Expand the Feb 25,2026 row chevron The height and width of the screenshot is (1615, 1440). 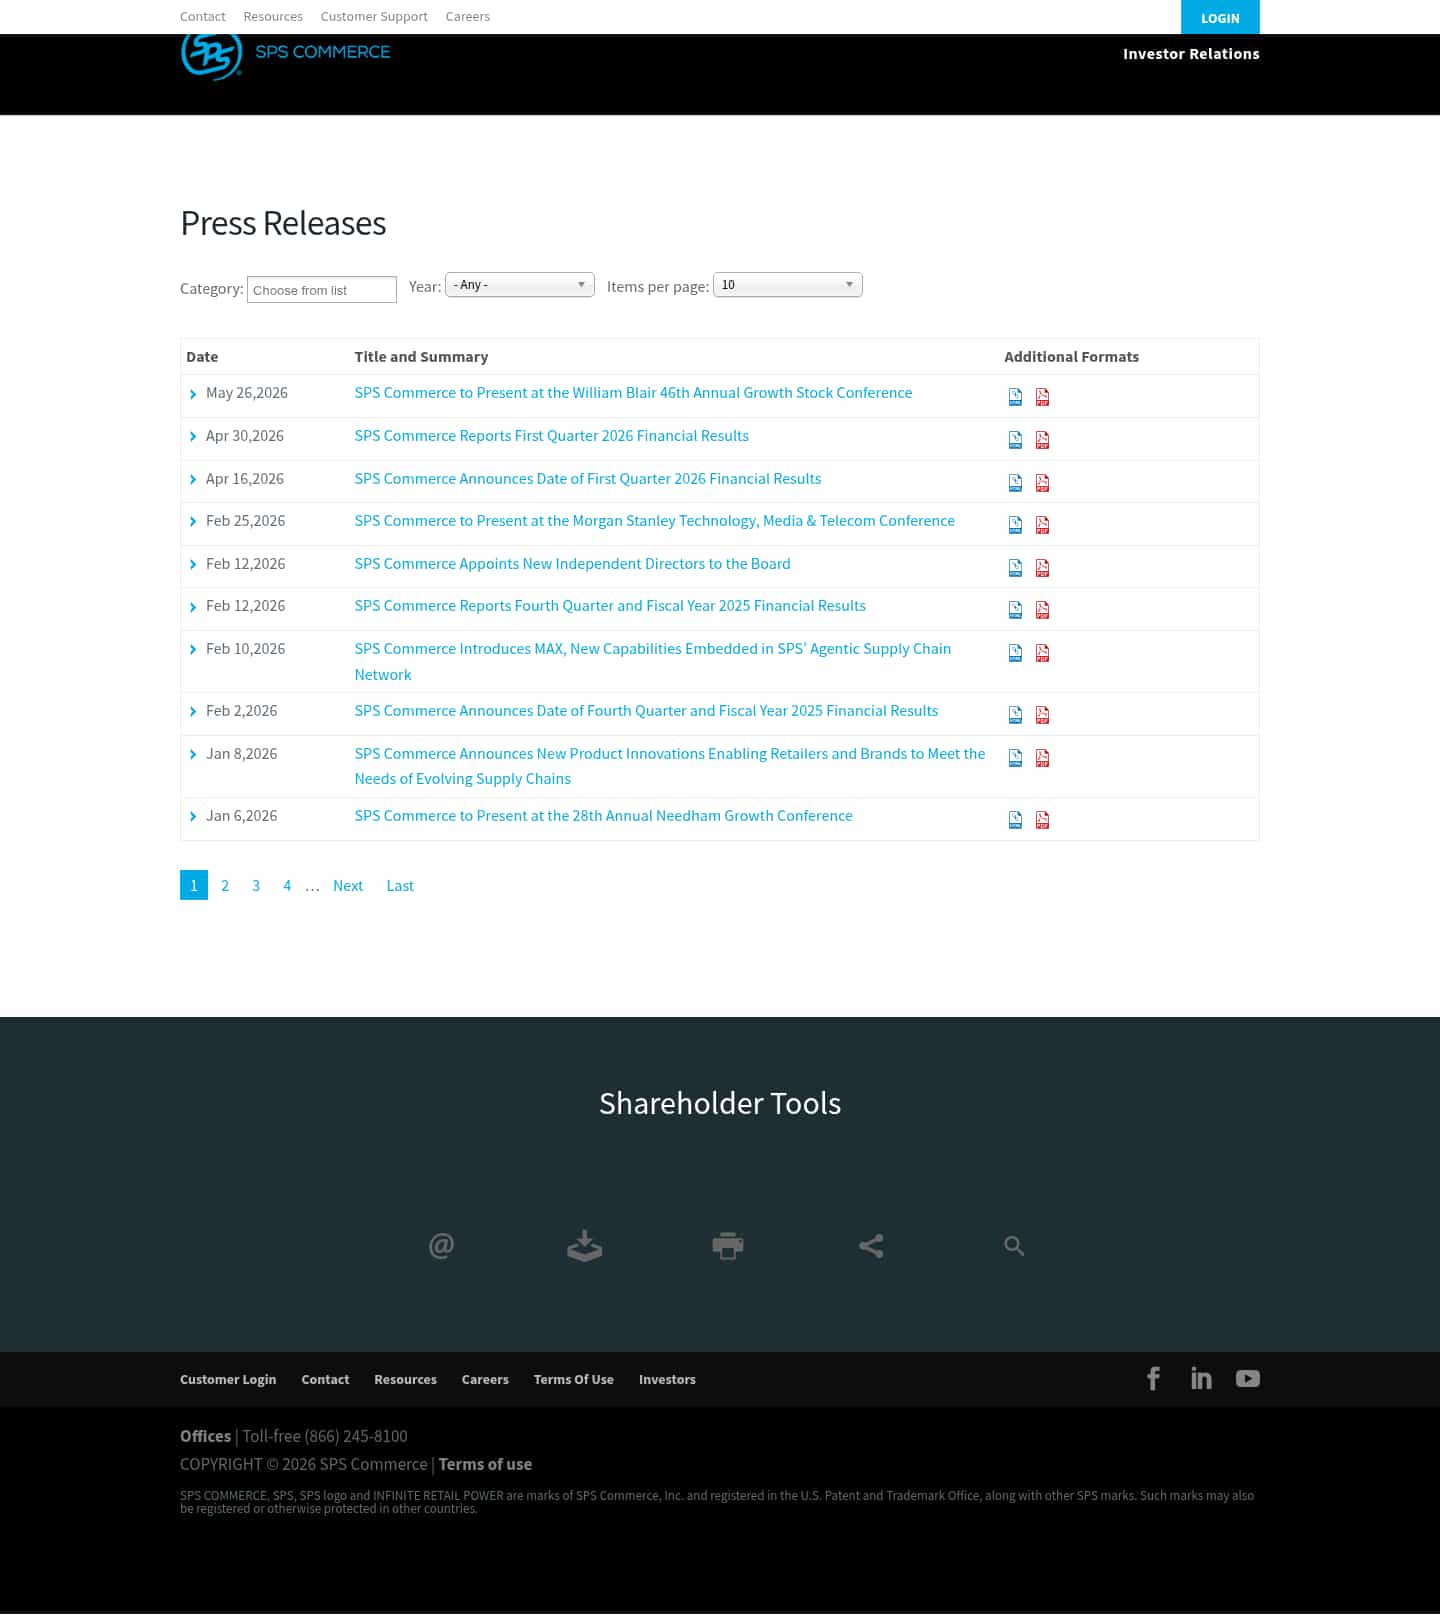pos(193,522)
